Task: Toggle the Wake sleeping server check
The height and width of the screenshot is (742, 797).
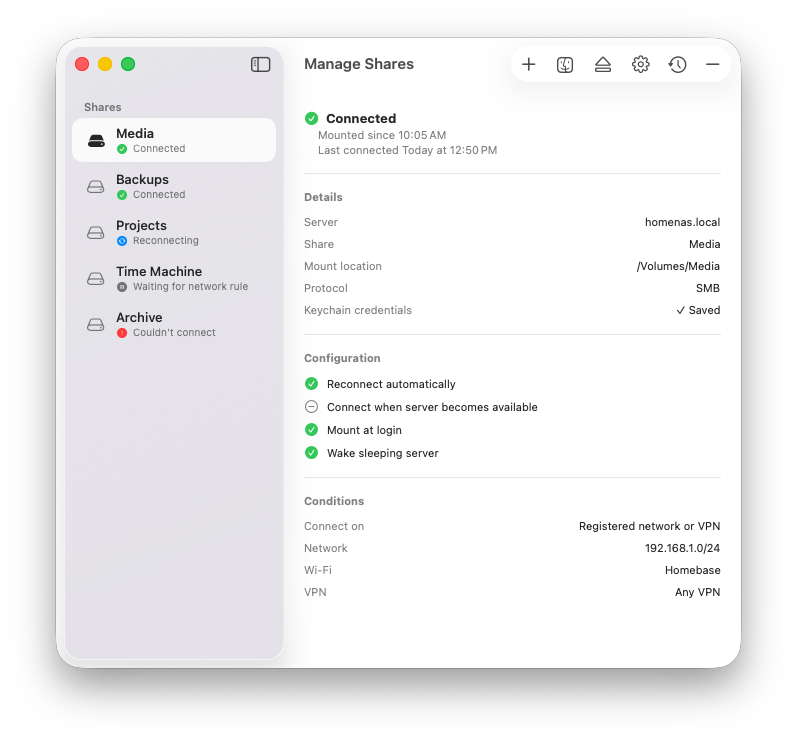Action: point(312,452)
